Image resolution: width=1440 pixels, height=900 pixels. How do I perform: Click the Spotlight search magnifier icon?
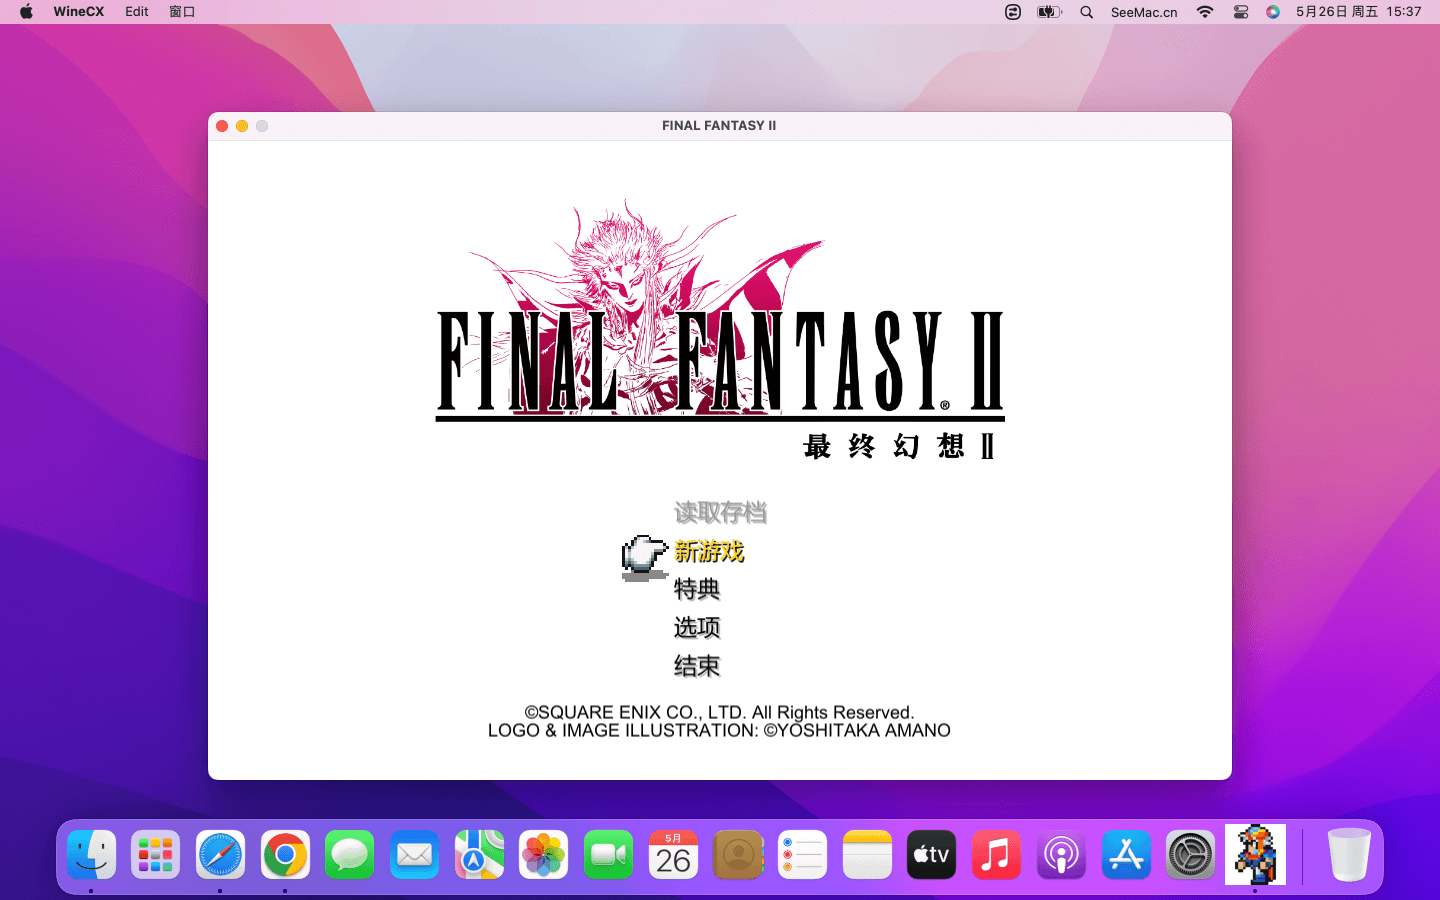pyautogui.click(x=1086, y=12)
